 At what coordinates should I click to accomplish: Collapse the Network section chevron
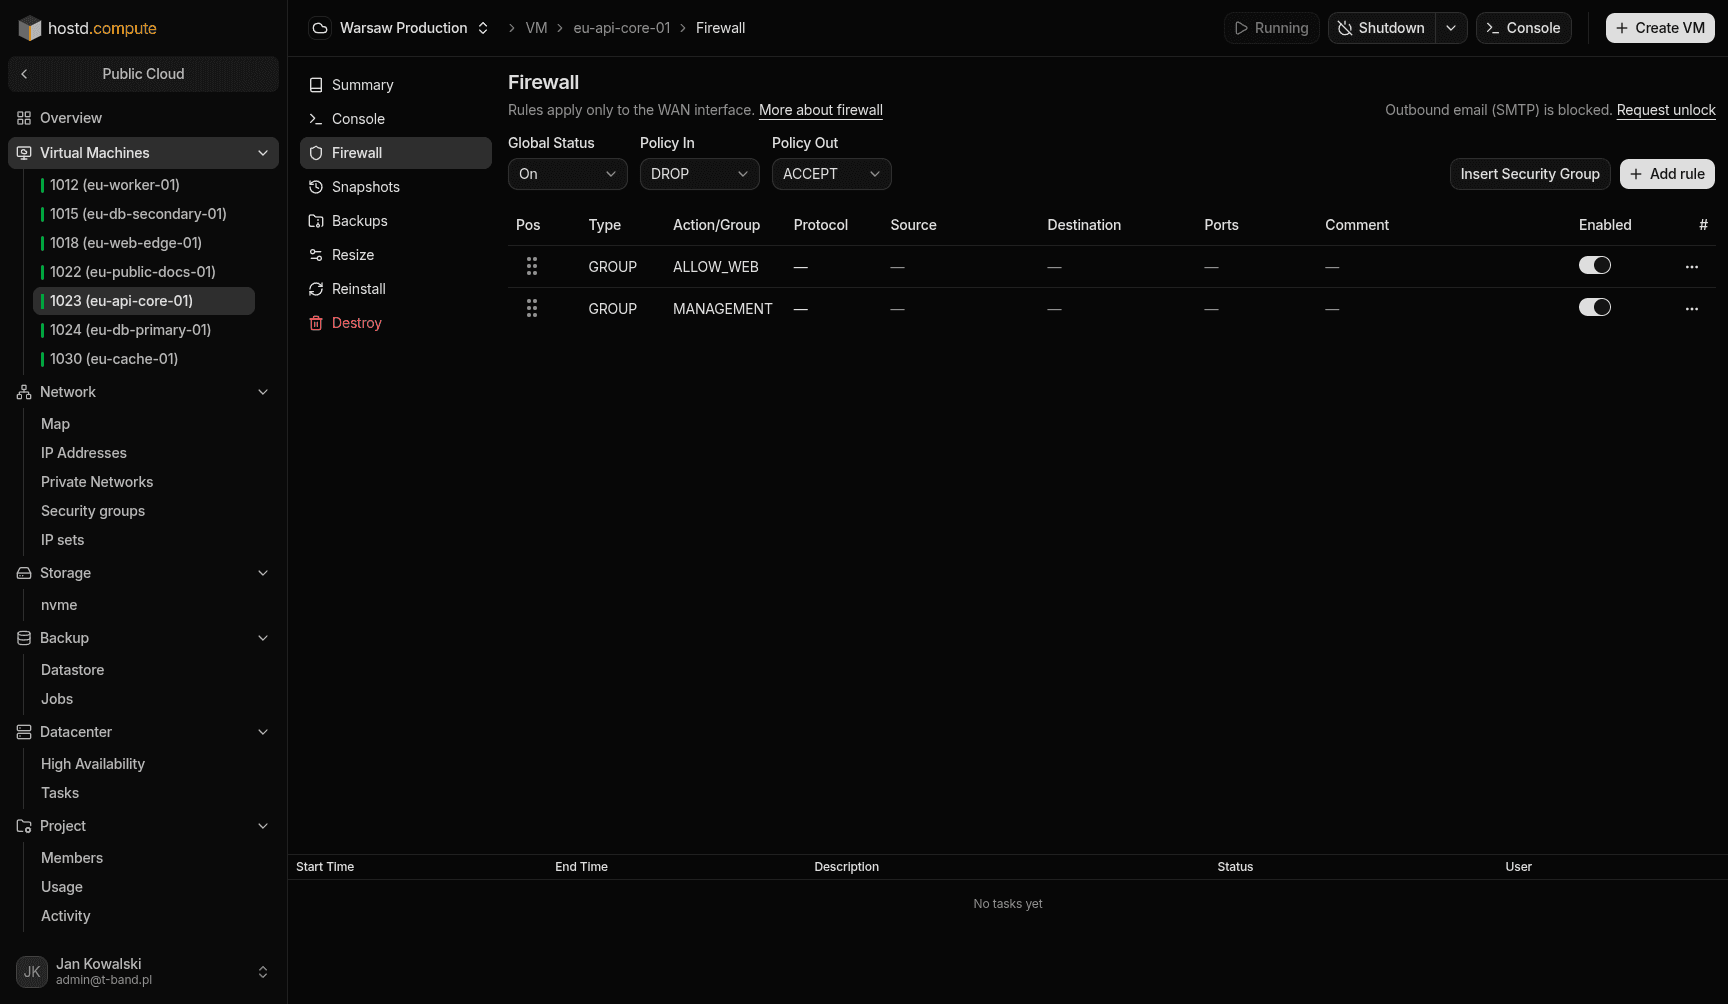[263, 392]
